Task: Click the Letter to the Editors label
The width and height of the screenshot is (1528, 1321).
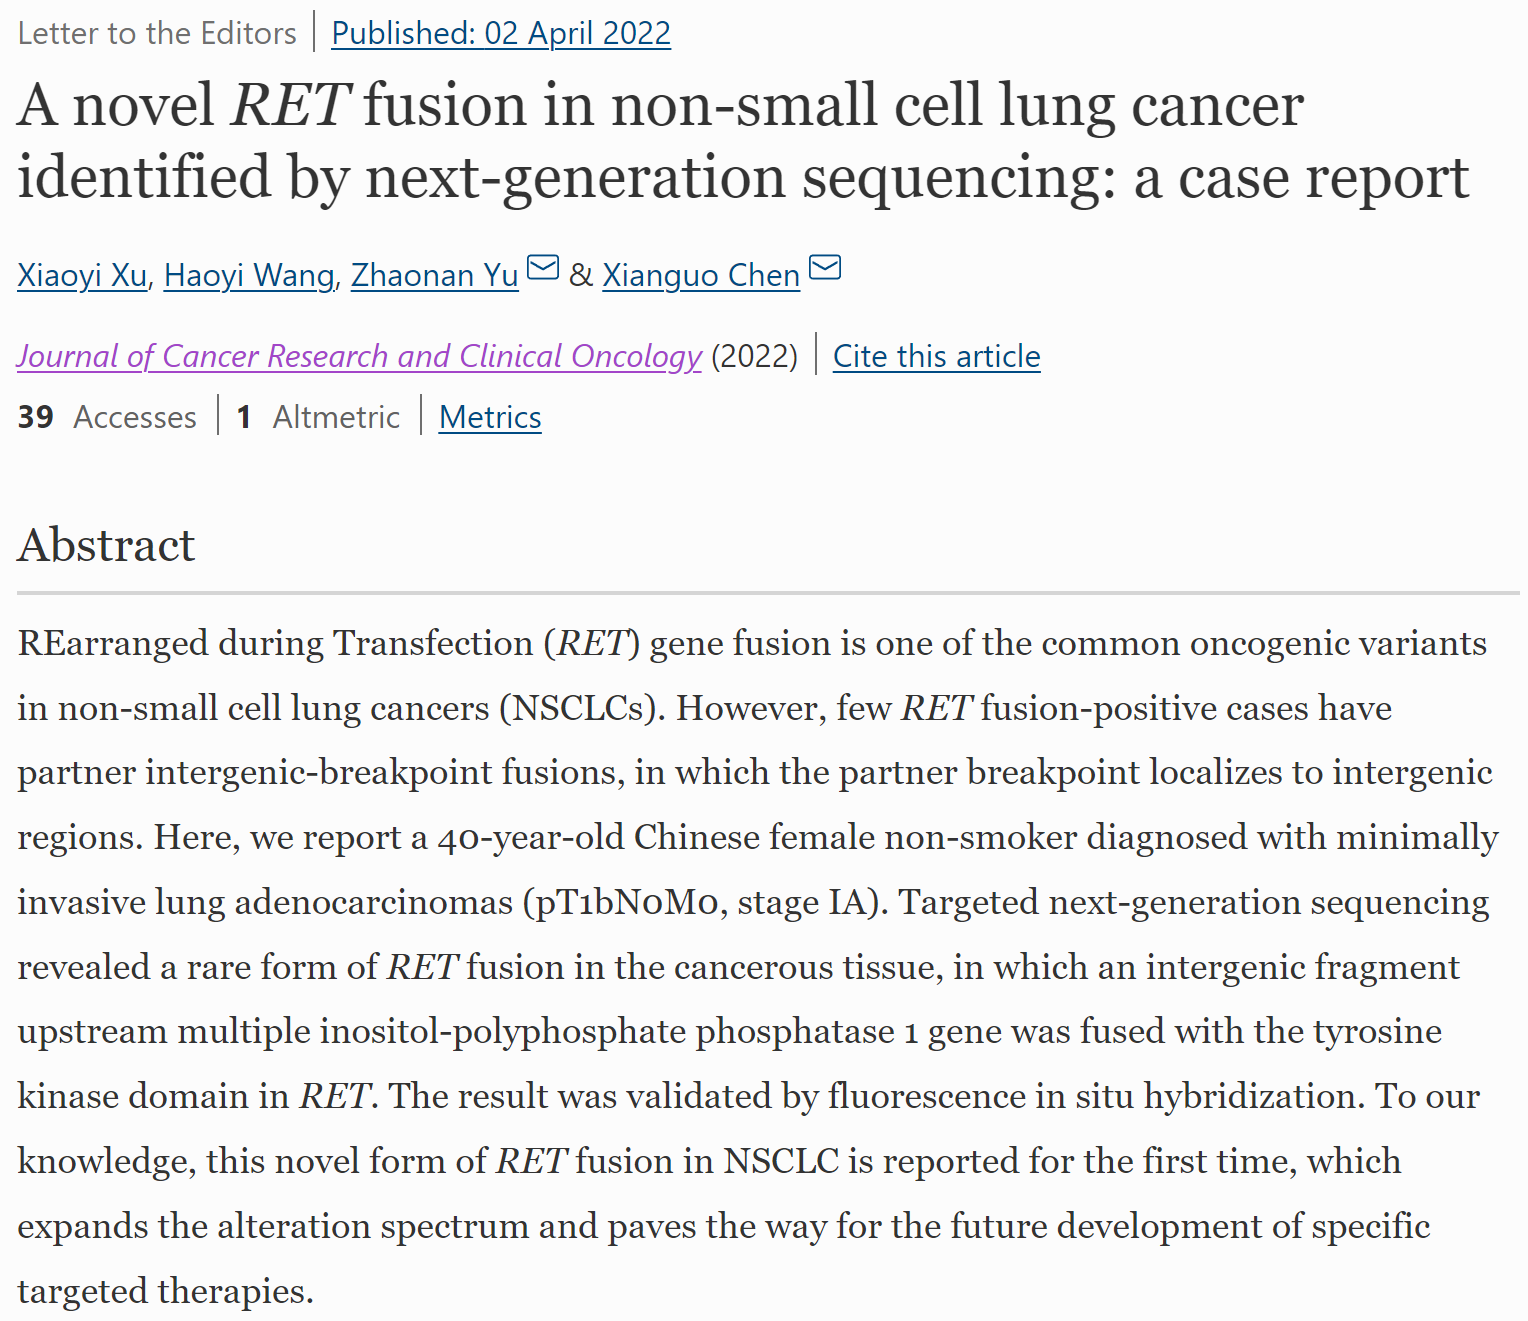Action: (157, 33)
